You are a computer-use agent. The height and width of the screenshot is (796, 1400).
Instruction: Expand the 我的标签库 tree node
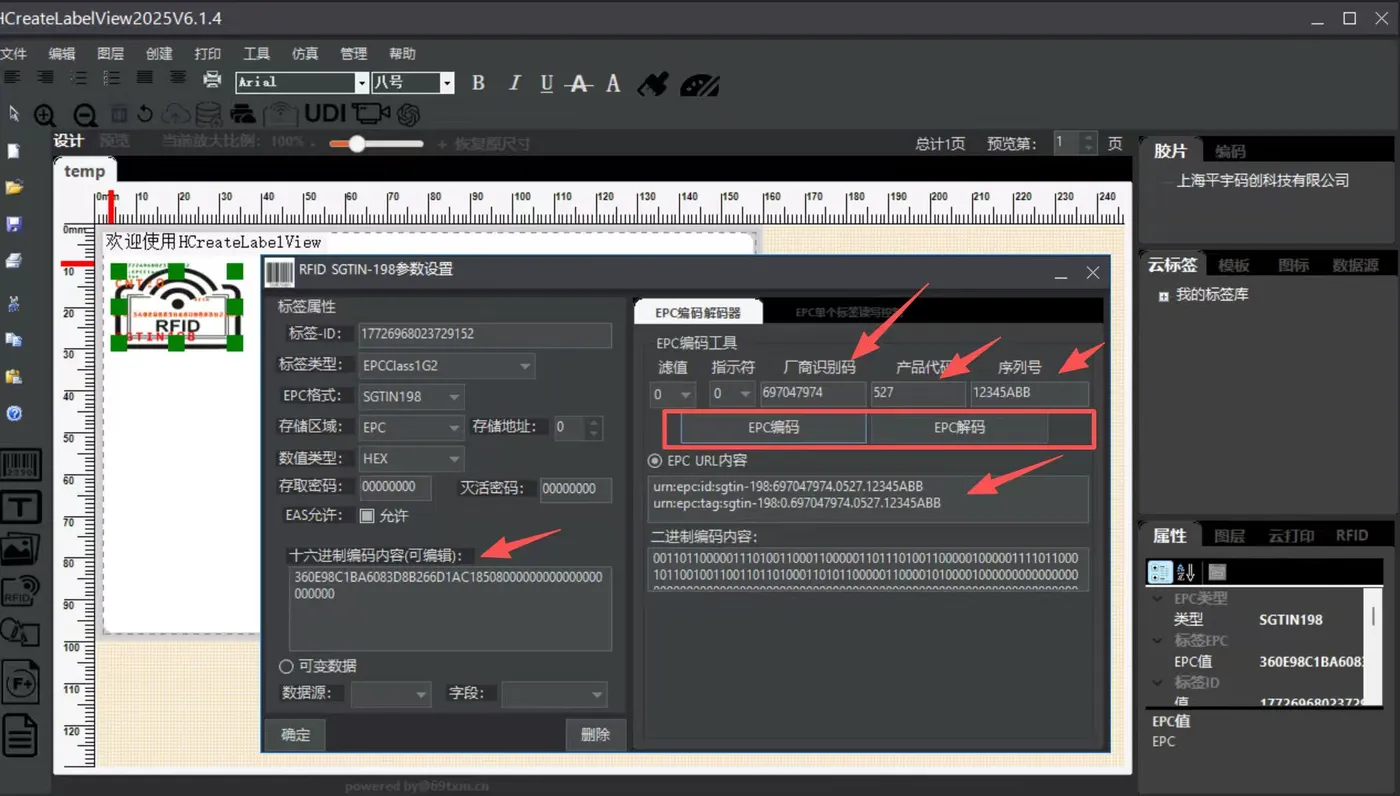point(1164,296)
